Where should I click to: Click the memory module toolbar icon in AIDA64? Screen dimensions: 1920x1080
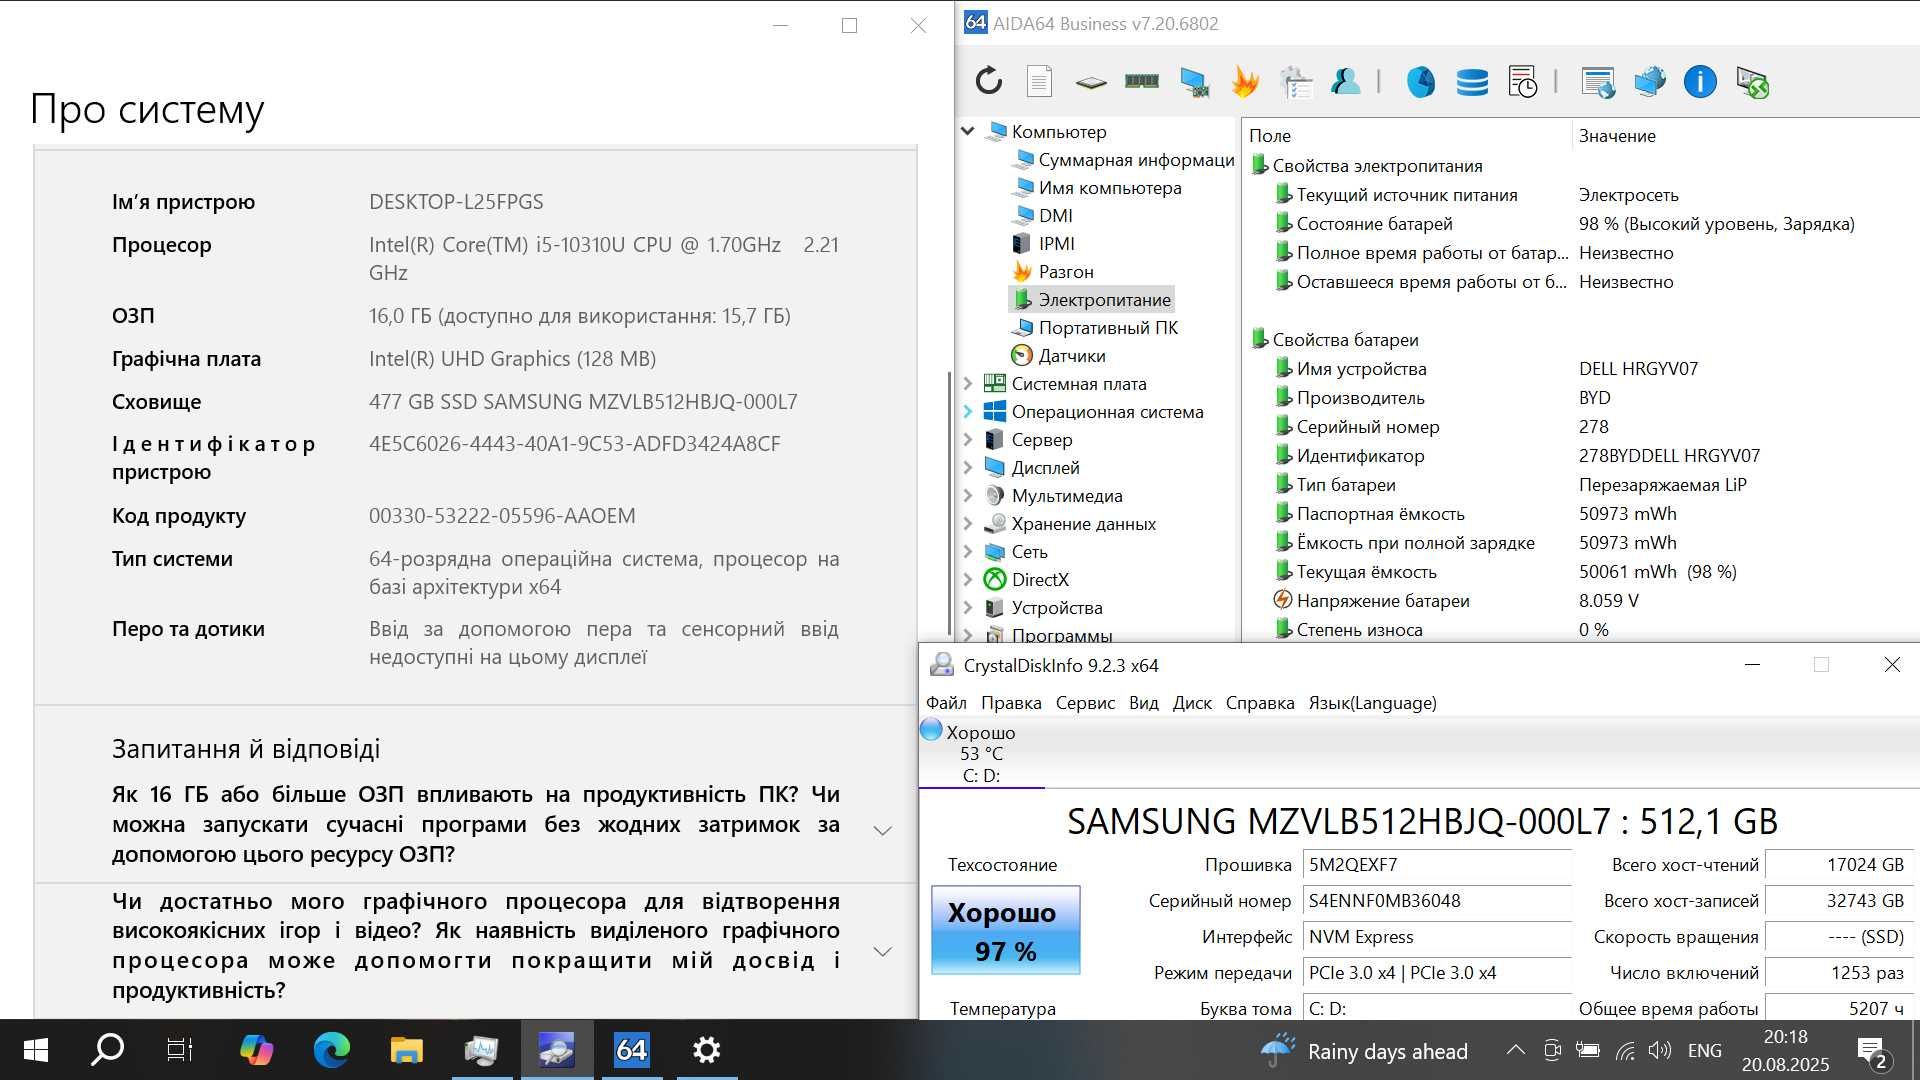click(1141, 81)
